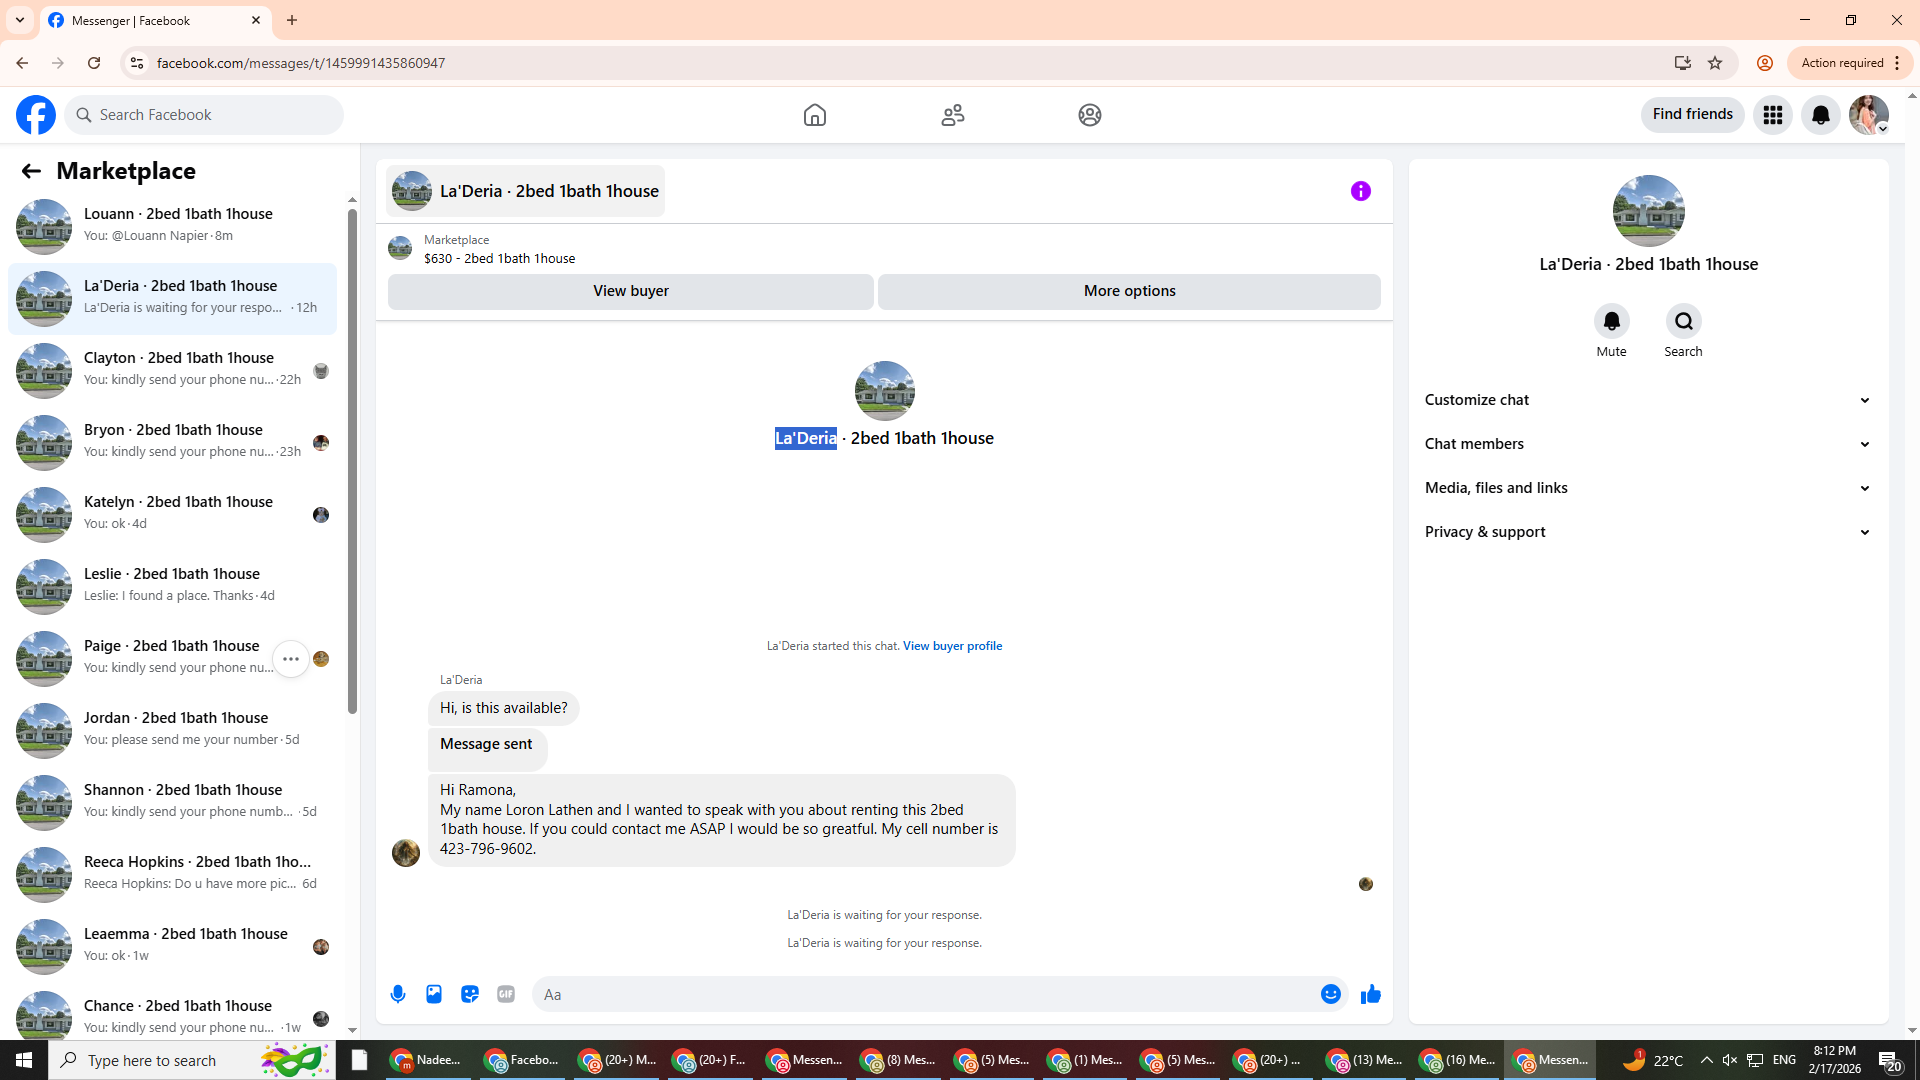This screenshot has height=1080, width=1920.
Task: Open the Facebook menu grid icon
Action: [1772, 115]
